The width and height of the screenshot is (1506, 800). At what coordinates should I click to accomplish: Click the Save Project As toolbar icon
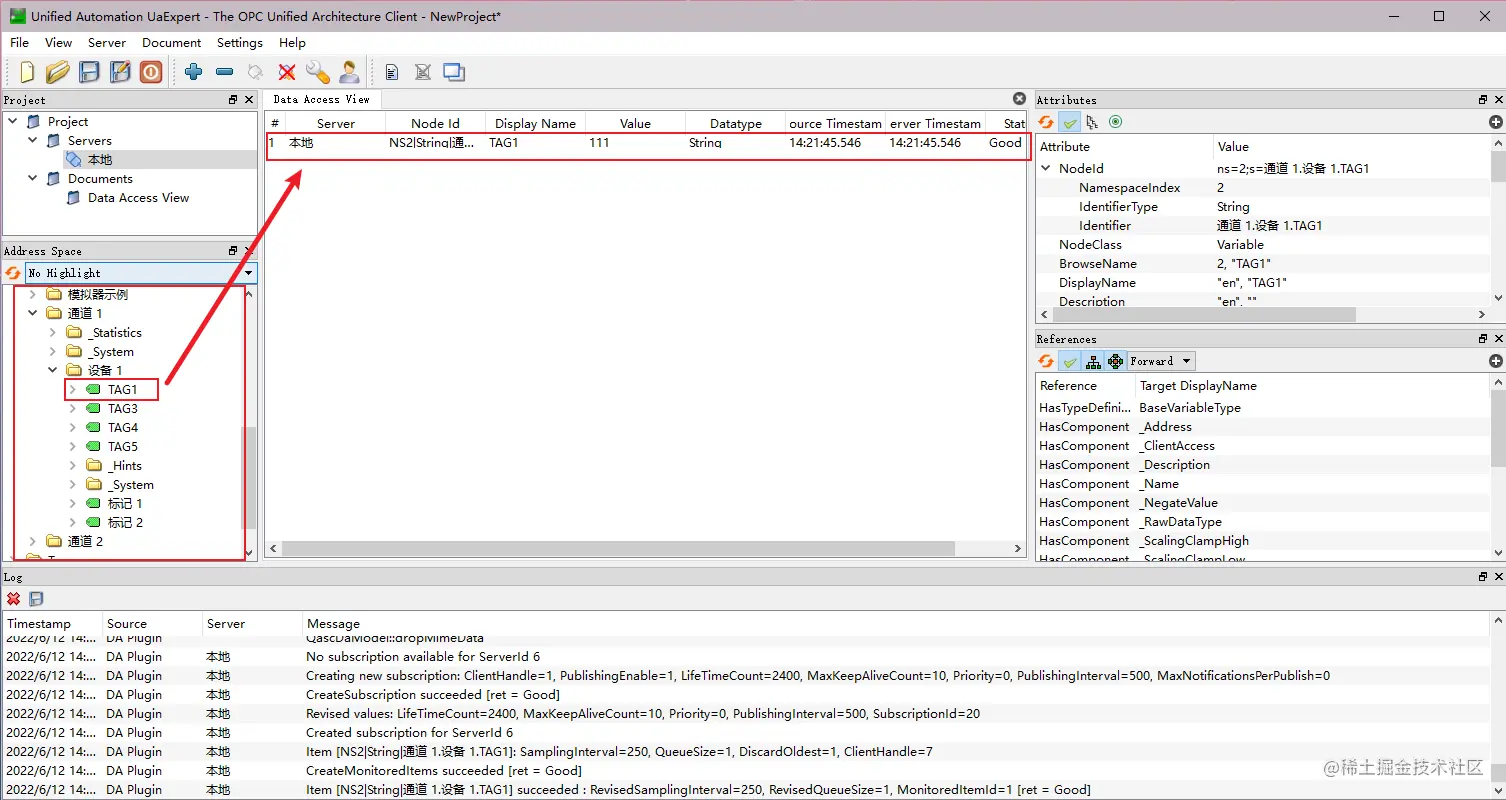[x=120, y=72]
